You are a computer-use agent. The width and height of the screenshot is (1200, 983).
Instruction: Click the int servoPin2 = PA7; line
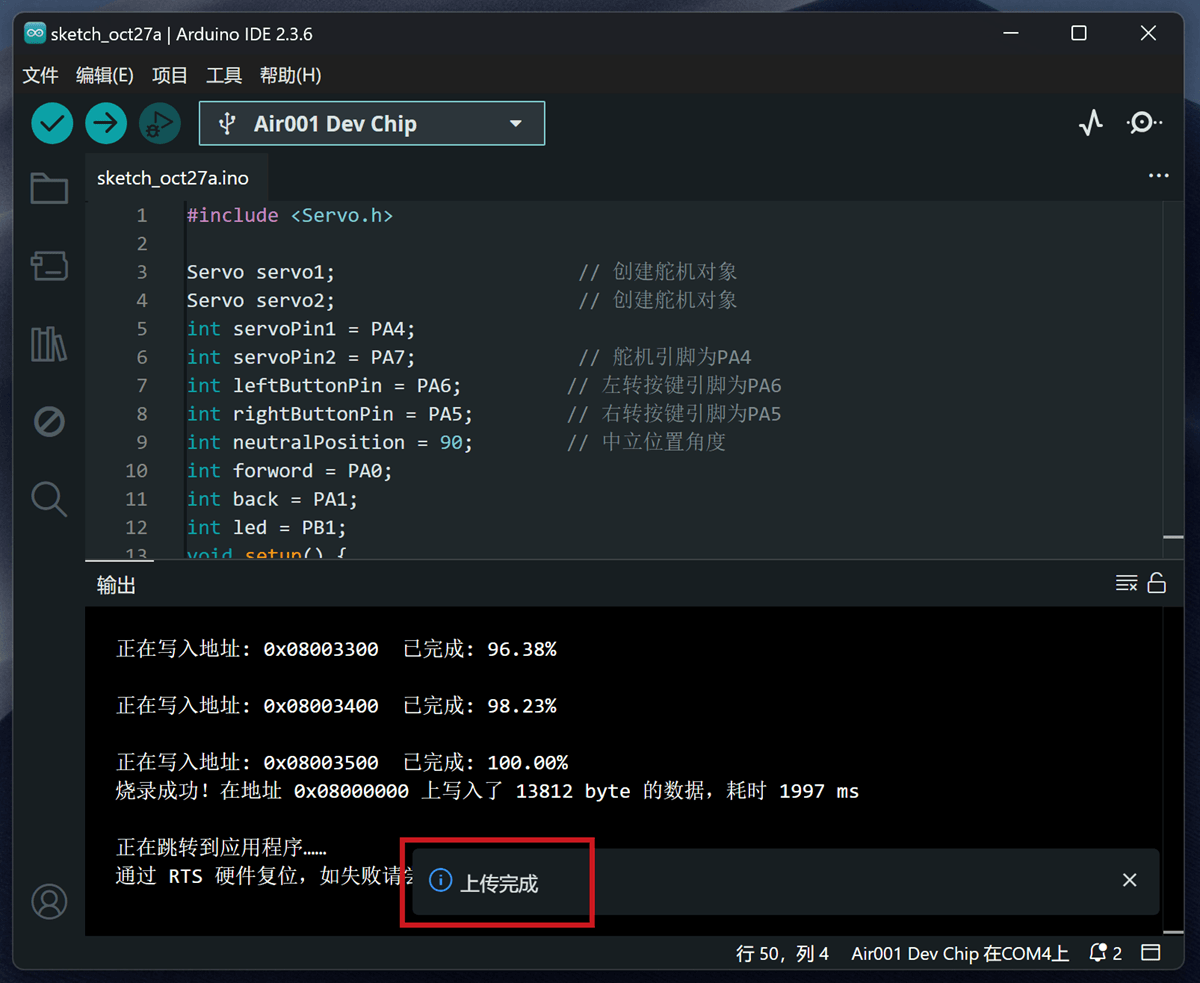[x=301, y=357]
